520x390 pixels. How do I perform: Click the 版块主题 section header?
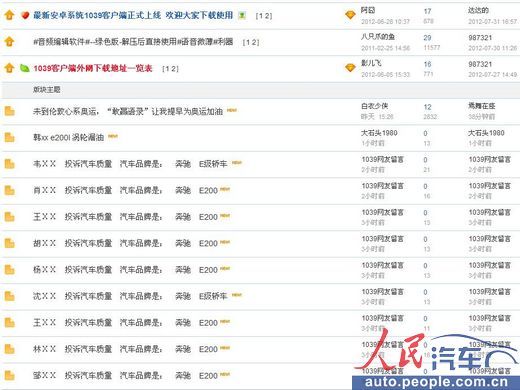[x=46, y=89]
